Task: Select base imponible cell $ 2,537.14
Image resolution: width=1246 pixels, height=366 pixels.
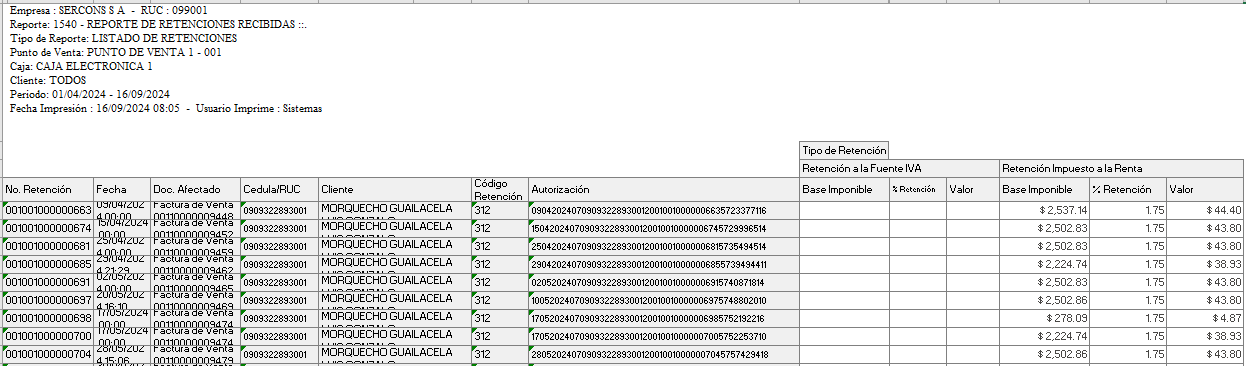Action: pyautogui.click(x=1044, y=210)
